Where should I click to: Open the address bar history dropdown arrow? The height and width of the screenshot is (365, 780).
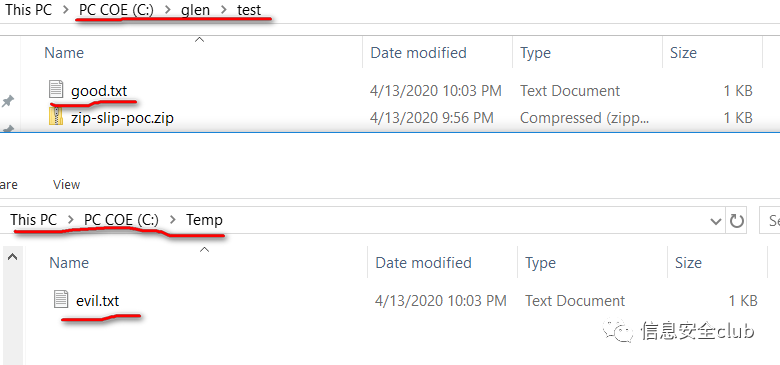715,221
